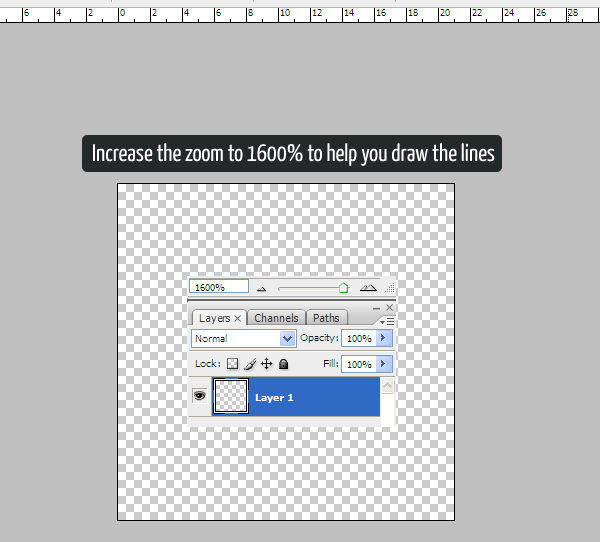
Task: Open the Opacity slider arrow
Action: point(384,338)
